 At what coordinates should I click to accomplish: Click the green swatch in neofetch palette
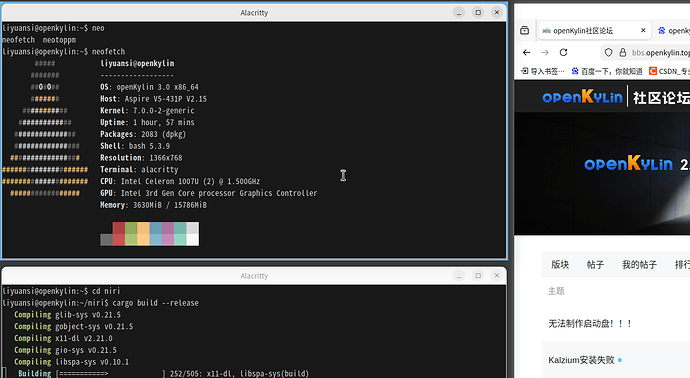tap(131, 234)
